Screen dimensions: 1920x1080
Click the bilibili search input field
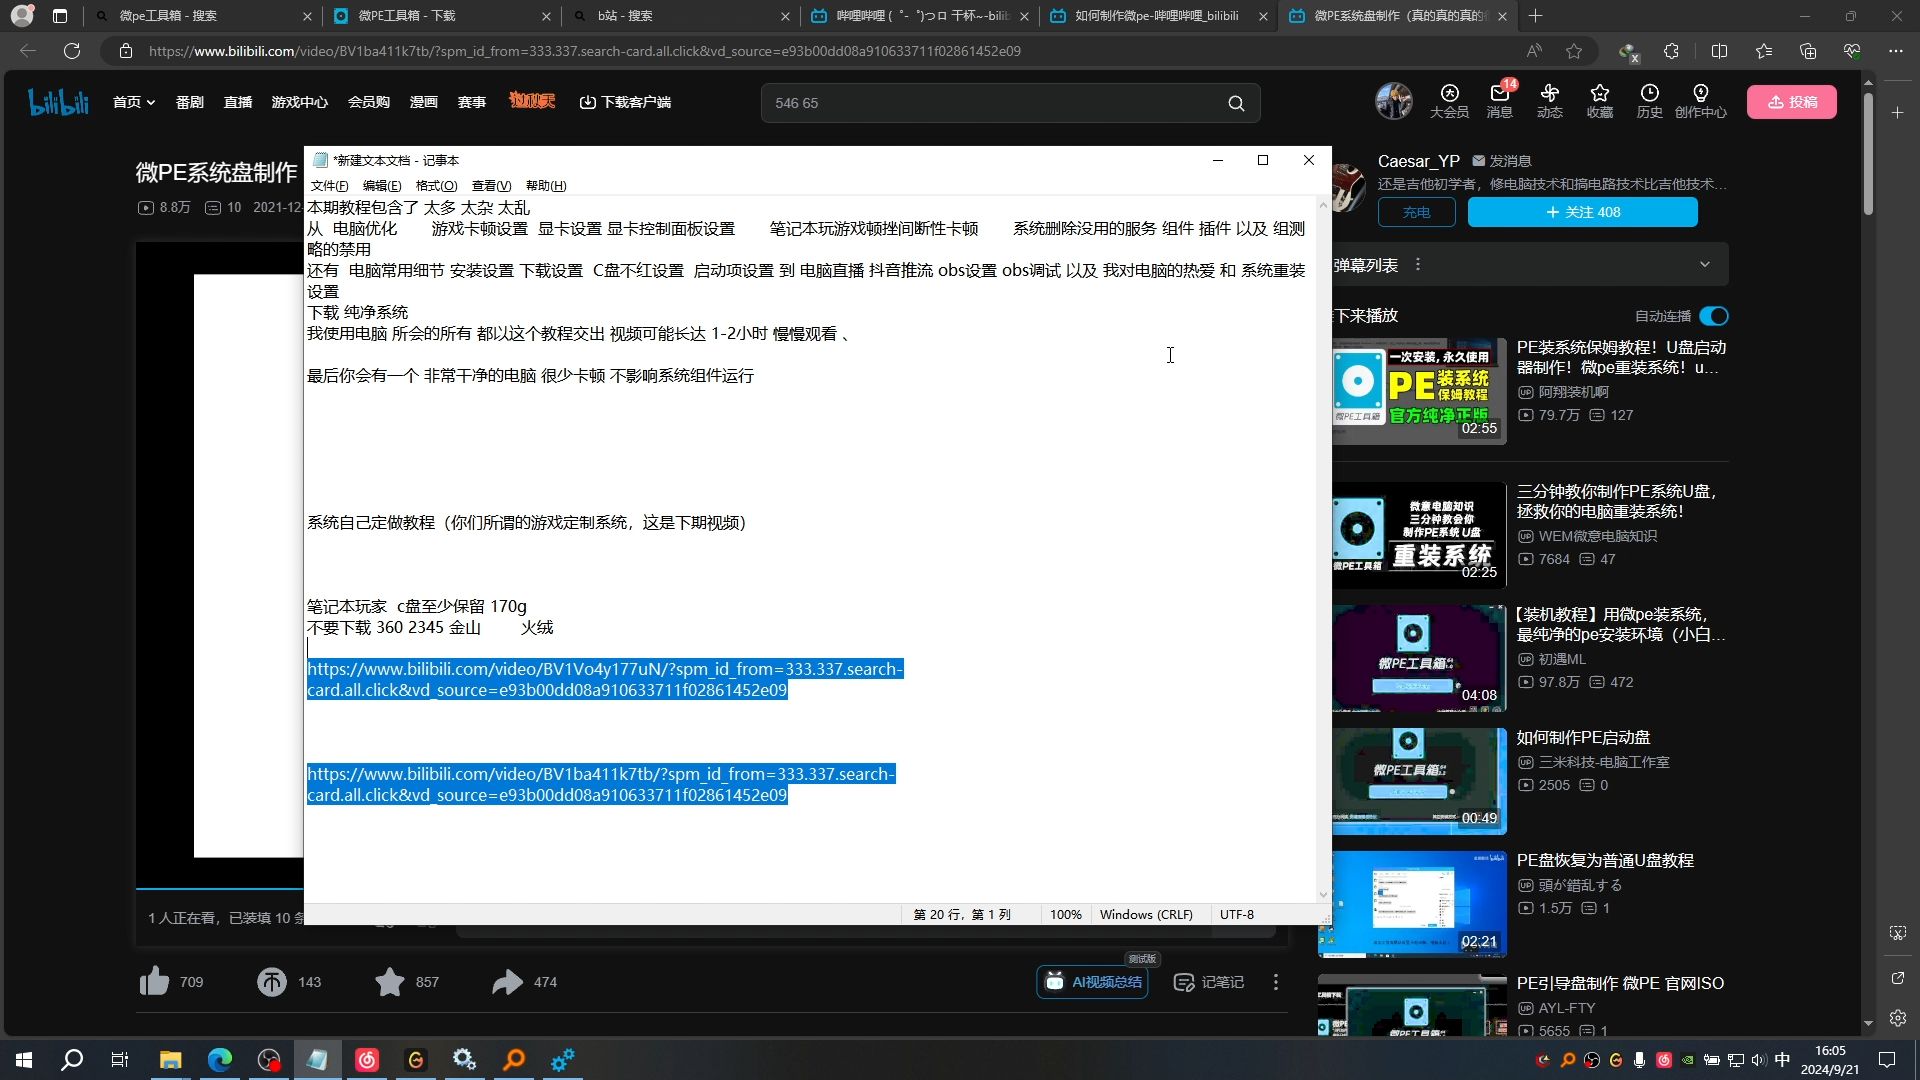tap(995, 103)
